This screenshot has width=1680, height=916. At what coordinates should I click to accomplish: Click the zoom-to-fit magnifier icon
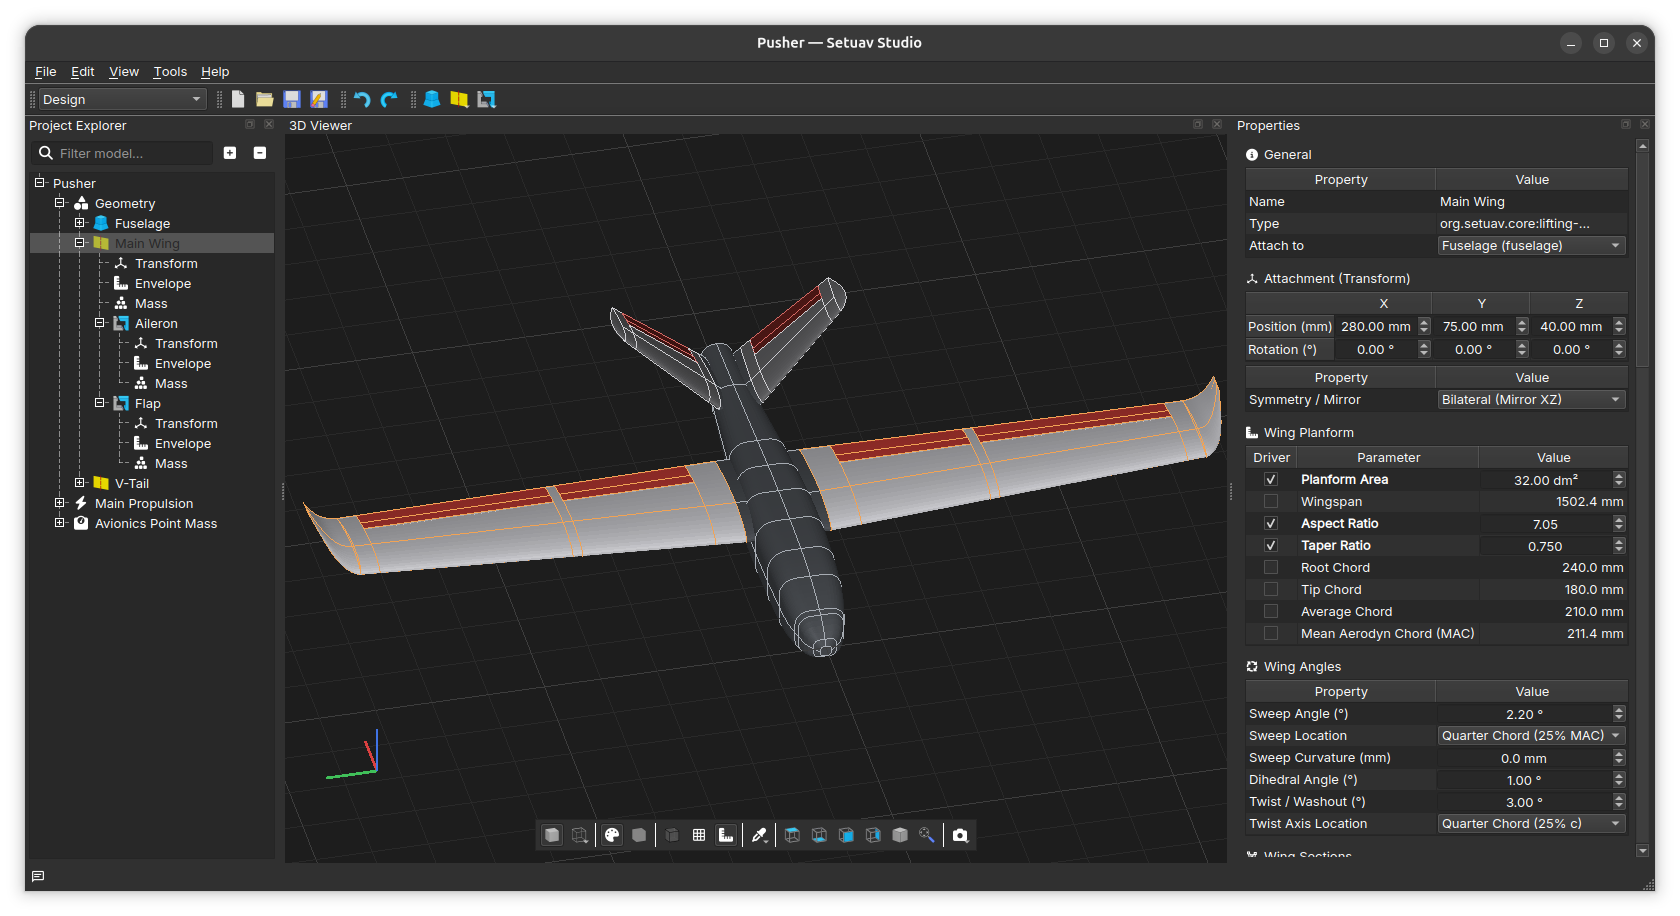click(x=927, y=835)
